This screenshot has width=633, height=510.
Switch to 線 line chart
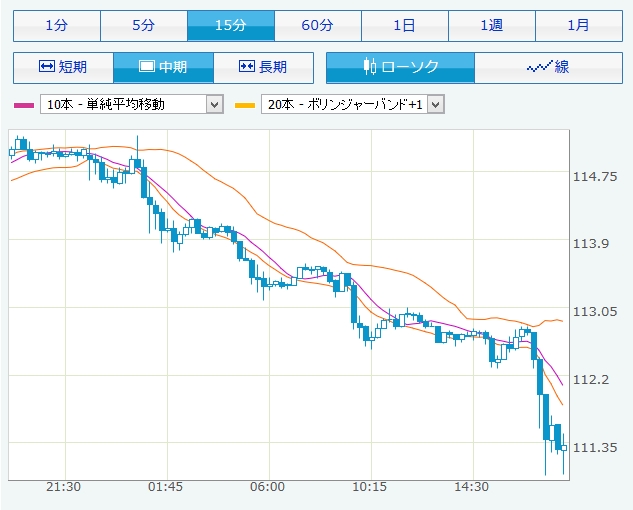pos(549,67)
